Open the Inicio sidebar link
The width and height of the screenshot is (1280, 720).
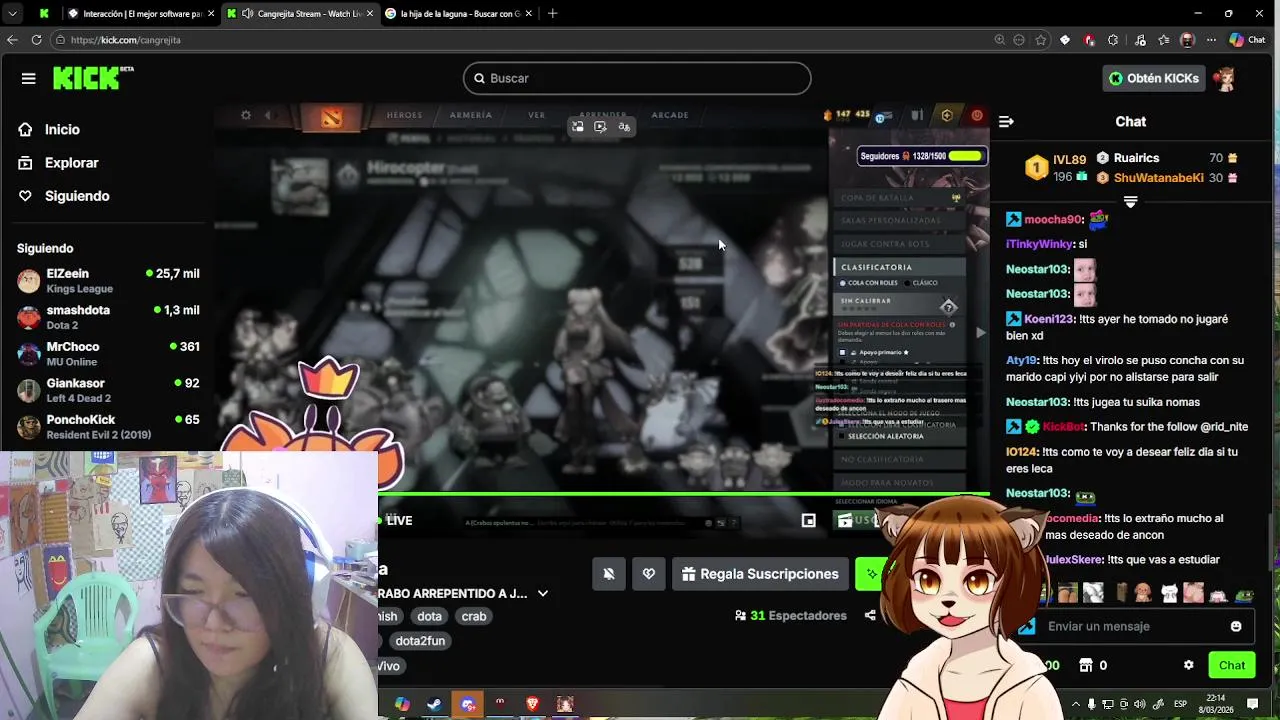click(x=50, y=129)
